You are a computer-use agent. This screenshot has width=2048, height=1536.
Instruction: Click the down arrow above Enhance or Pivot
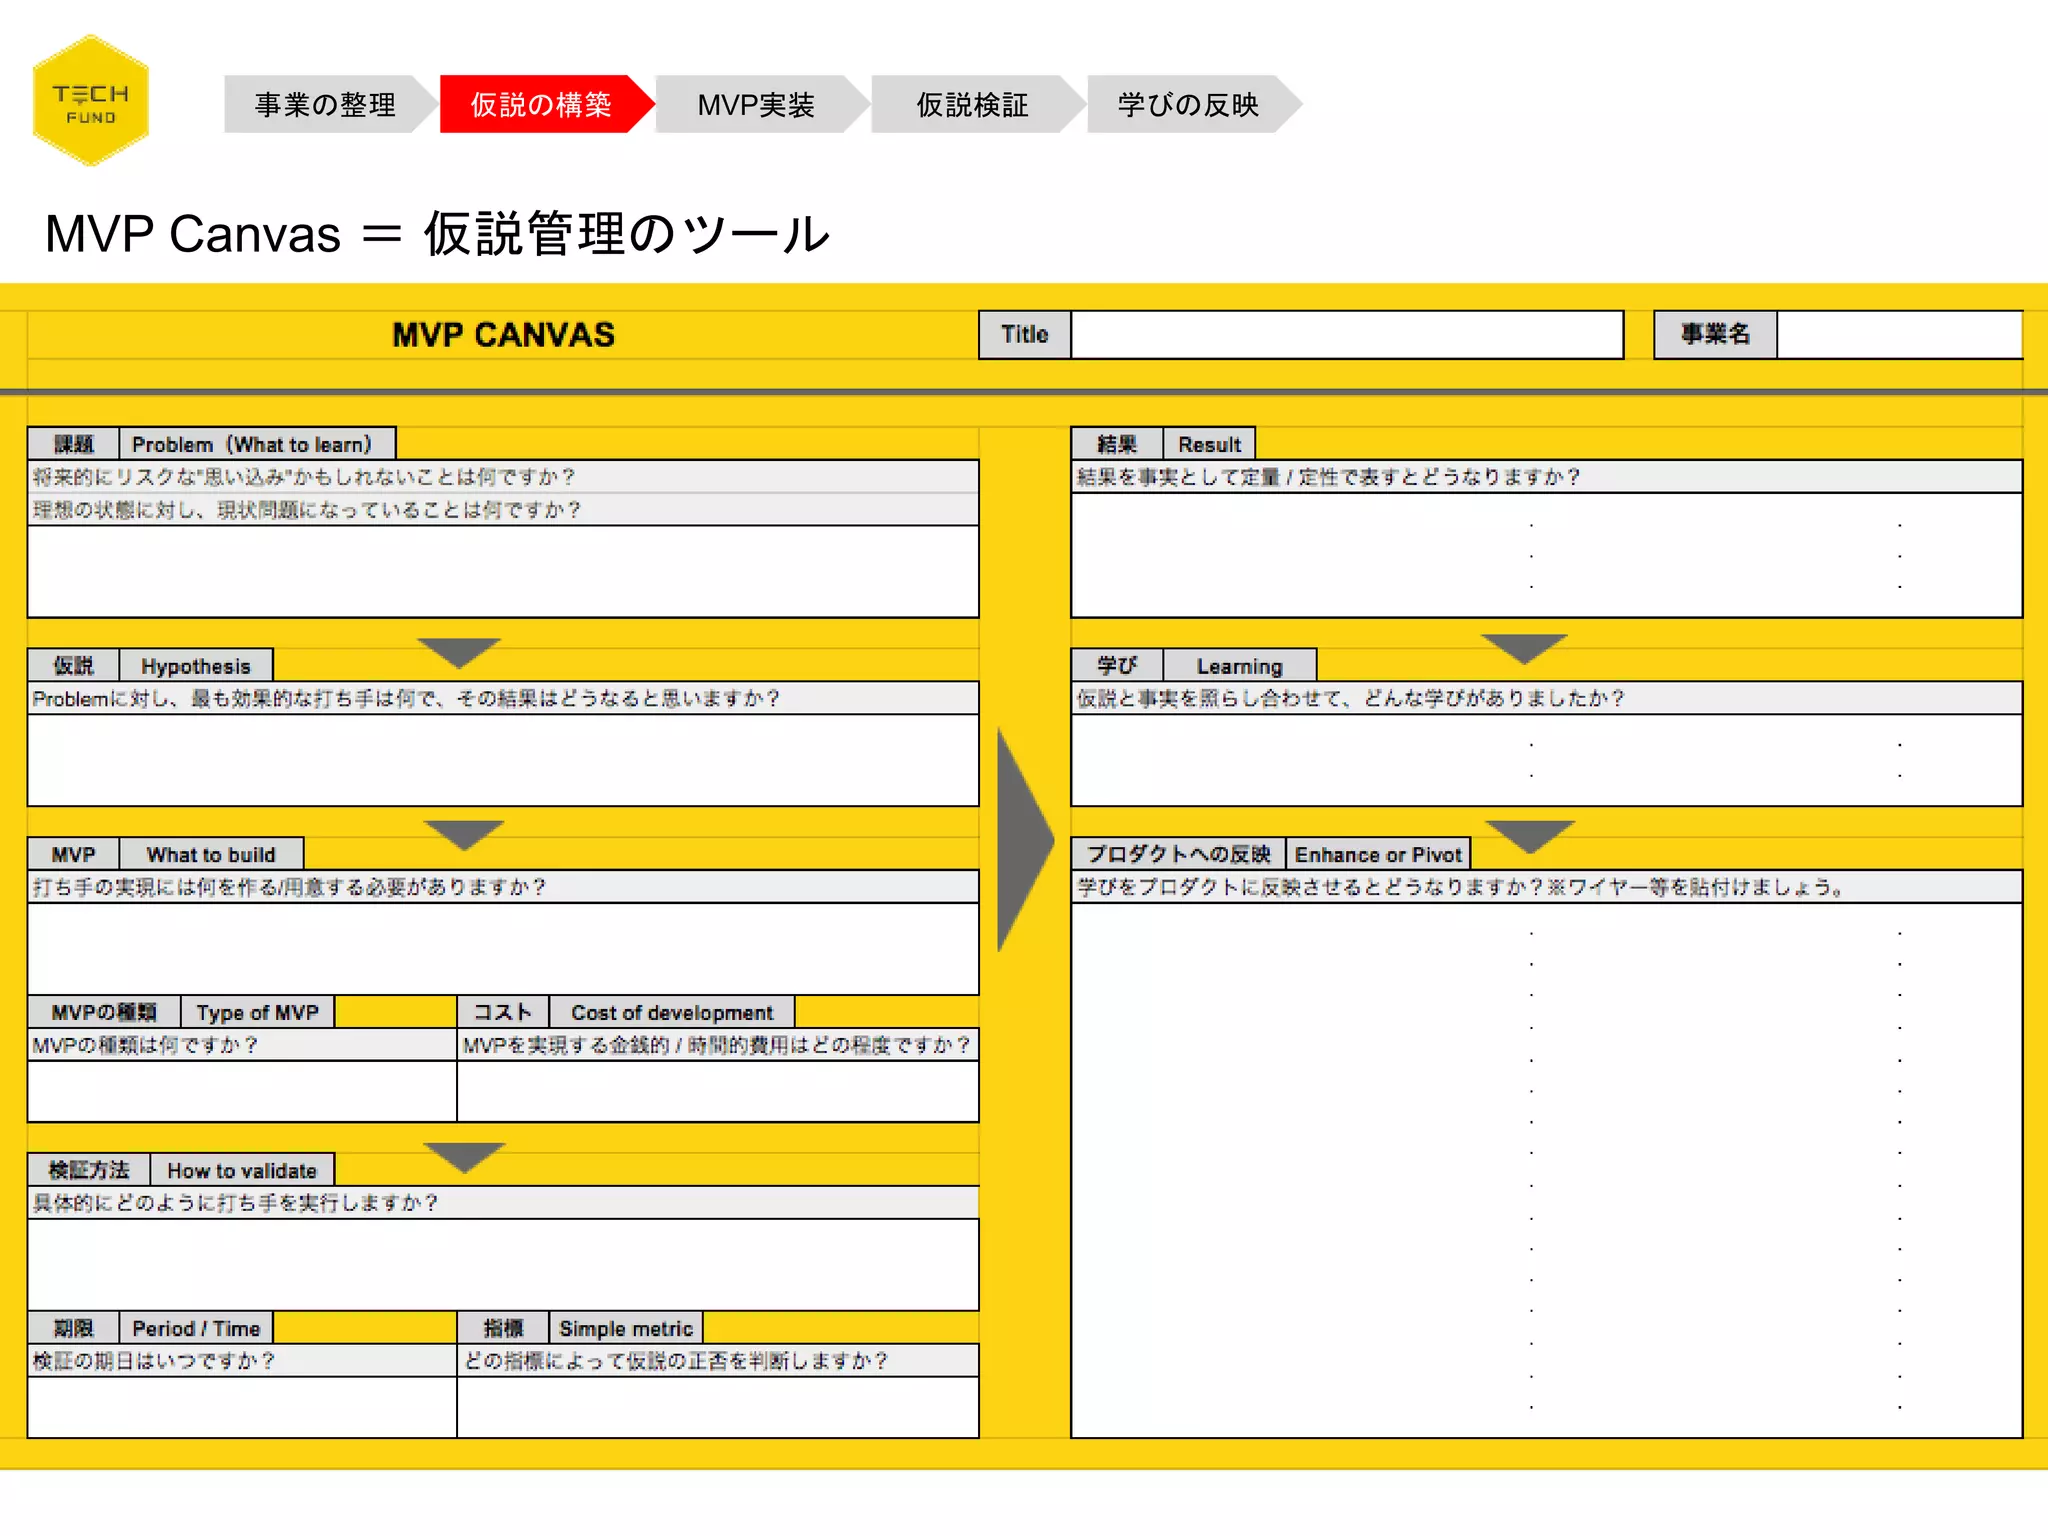click(x=1530, y=837)
